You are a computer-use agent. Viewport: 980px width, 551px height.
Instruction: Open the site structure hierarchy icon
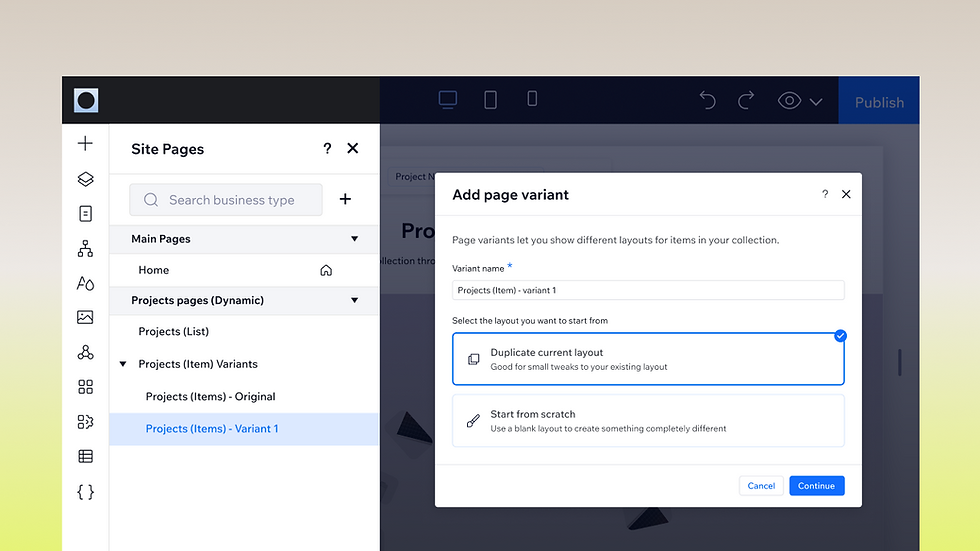pyautogui.click(x=85, y=249)
